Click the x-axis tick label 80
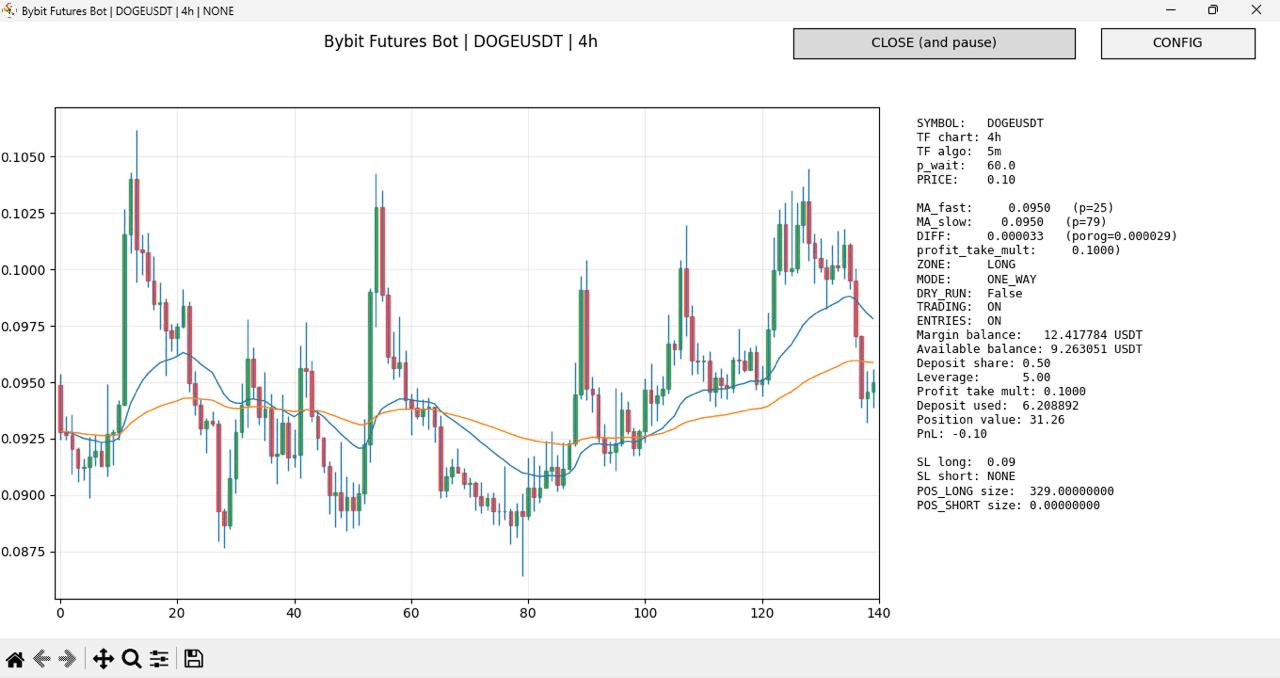 pyautogui.click(x=528, y=612)
